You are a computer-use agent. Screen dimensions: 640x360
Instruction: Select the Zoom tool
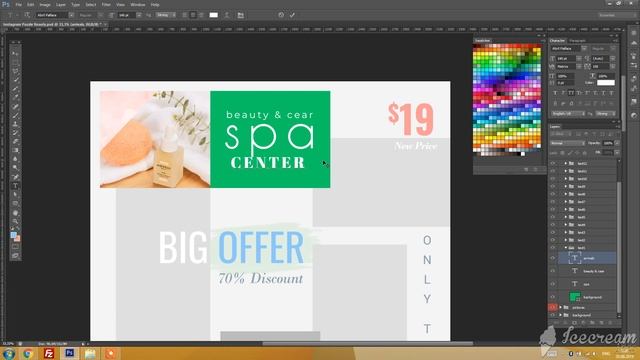point(15,221)
